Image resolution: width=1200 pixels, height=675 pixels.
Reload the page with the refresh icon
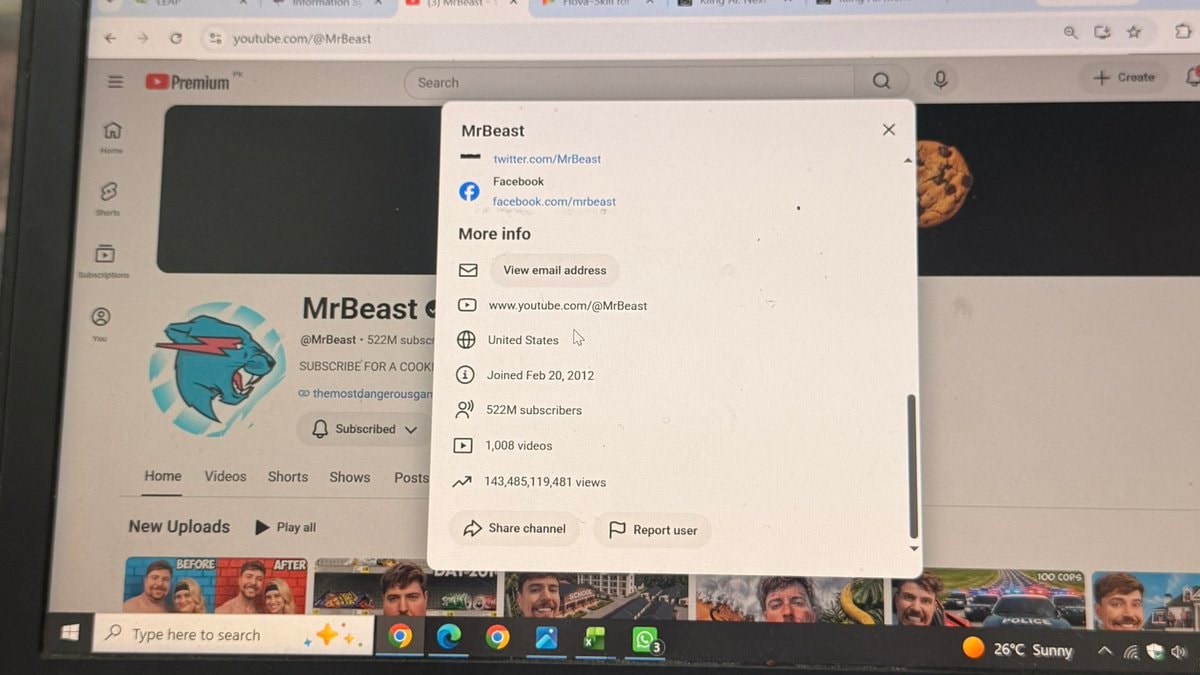coord(176,38)
